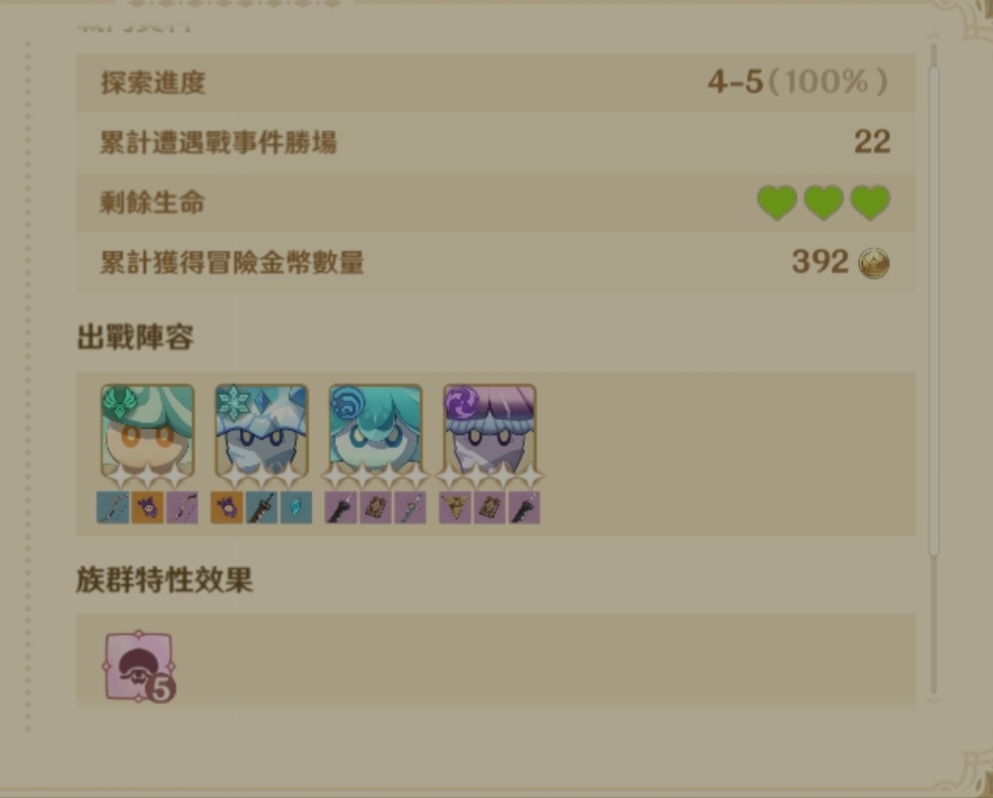Screen dimensions: 993x798
Task: Inspect the golden triangle item under Electro fungus
Action: (455, 507)
